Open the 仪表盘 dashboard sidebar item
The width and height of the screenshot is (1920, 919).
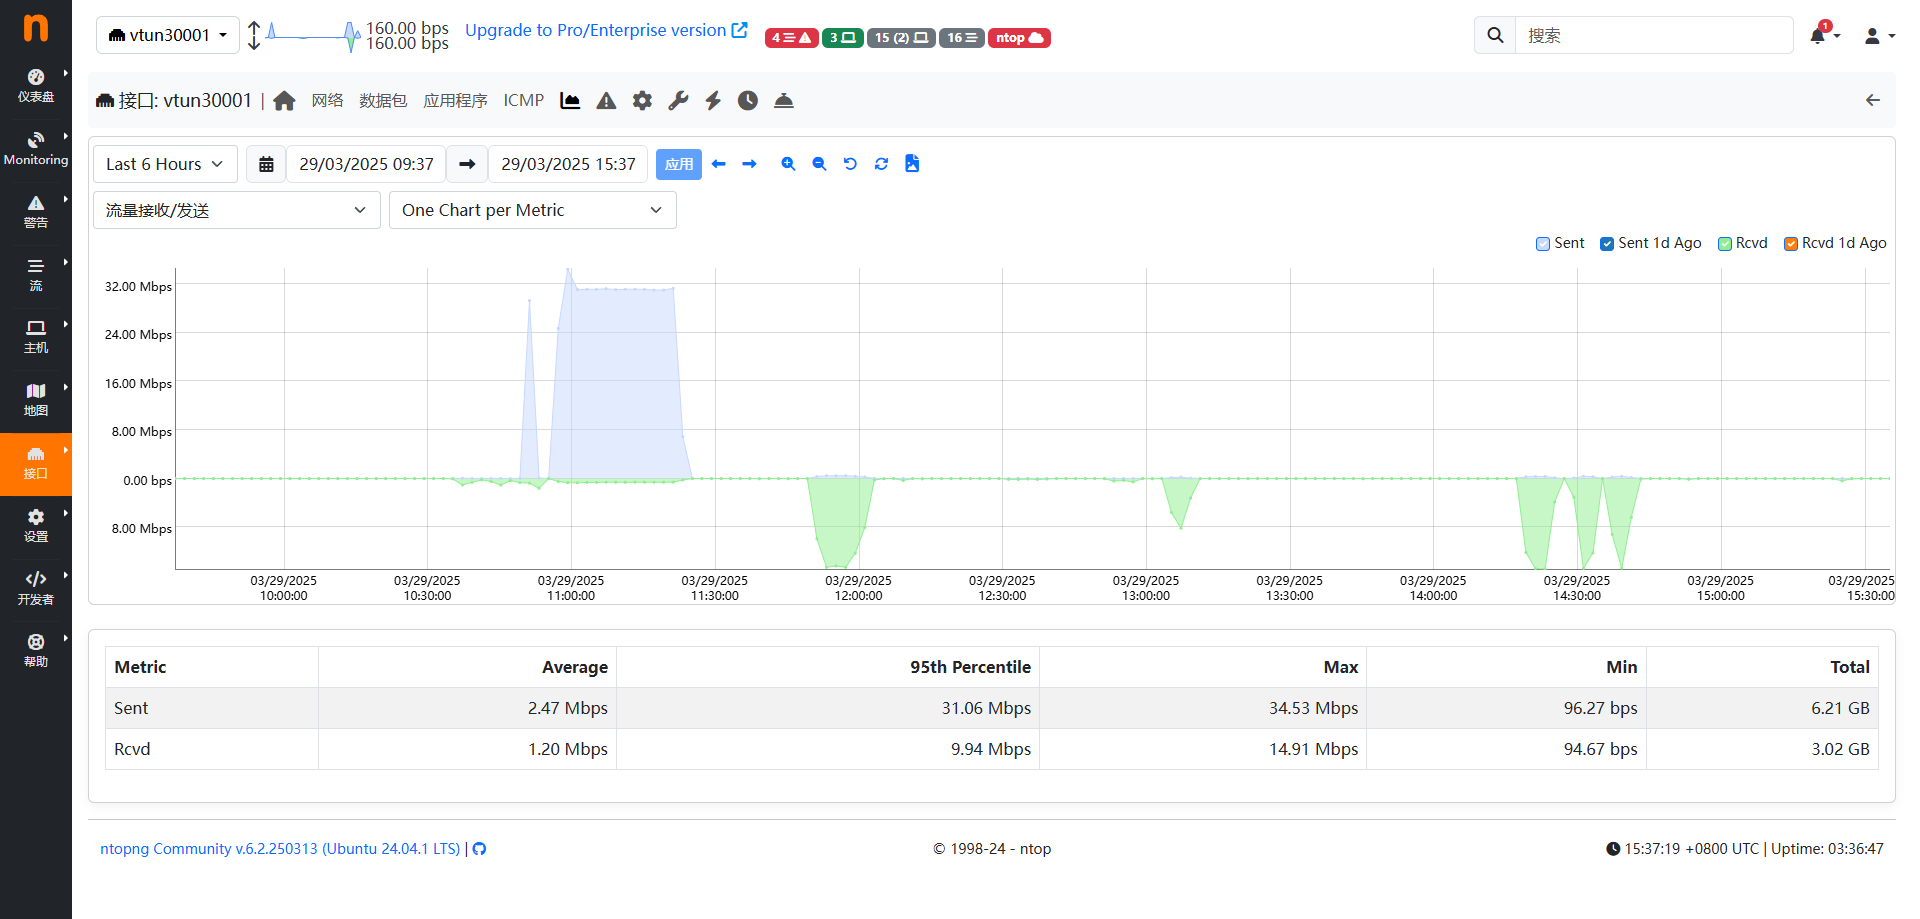pos(36,86)
